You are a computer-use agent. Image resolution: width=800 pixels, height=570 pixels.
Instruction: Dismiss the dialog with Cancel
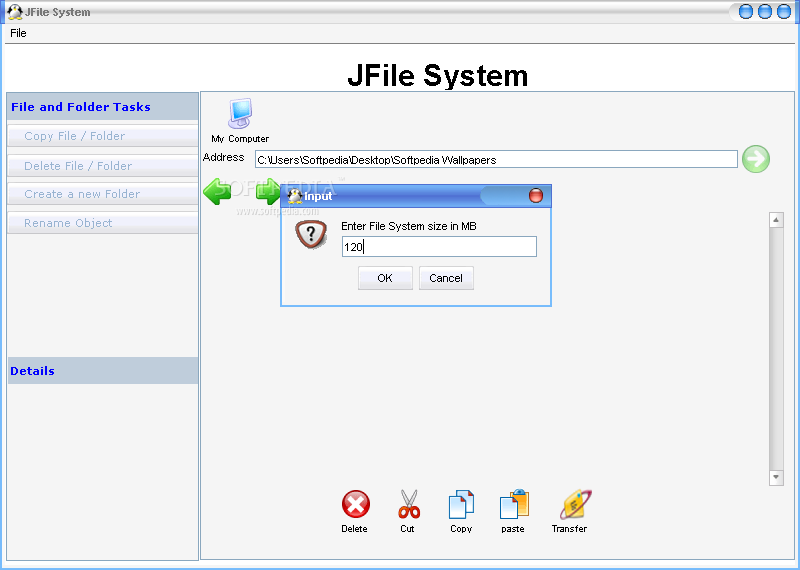coord(446,278)
